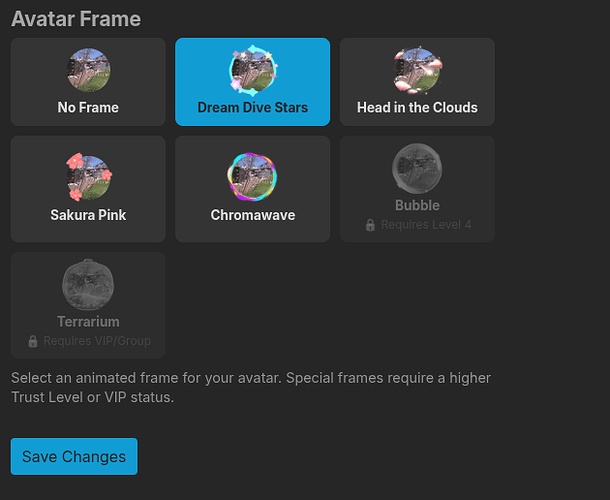The image size is (610, 500).
Task: Click the Dream Dive Stars avatar preview
Action: coord(253,70)
